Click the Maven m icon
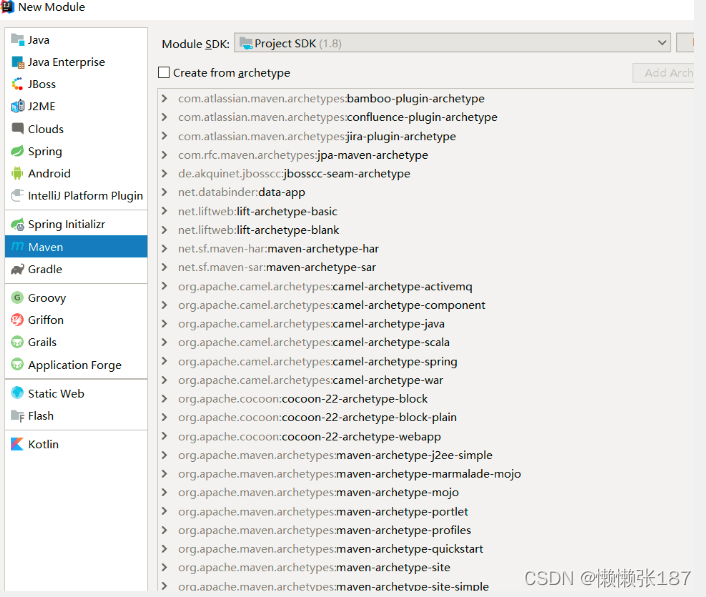 tap(18, 247)
